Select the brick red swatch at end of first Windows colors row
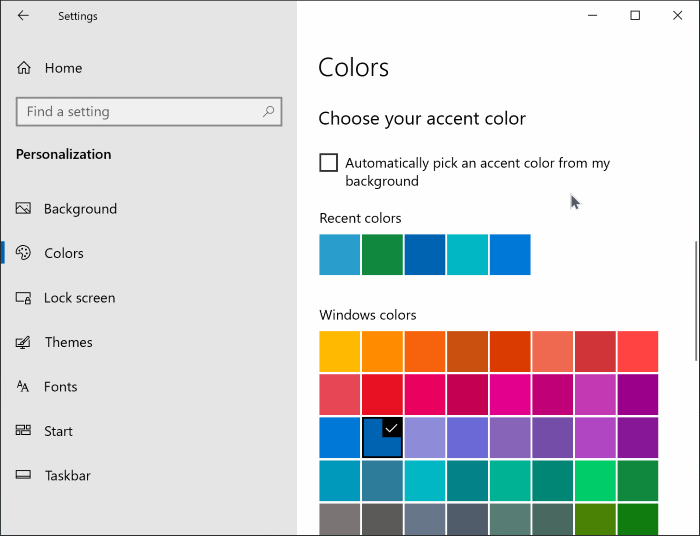The height and width of the screenshot is (536, 700). [x=638, y=351]
